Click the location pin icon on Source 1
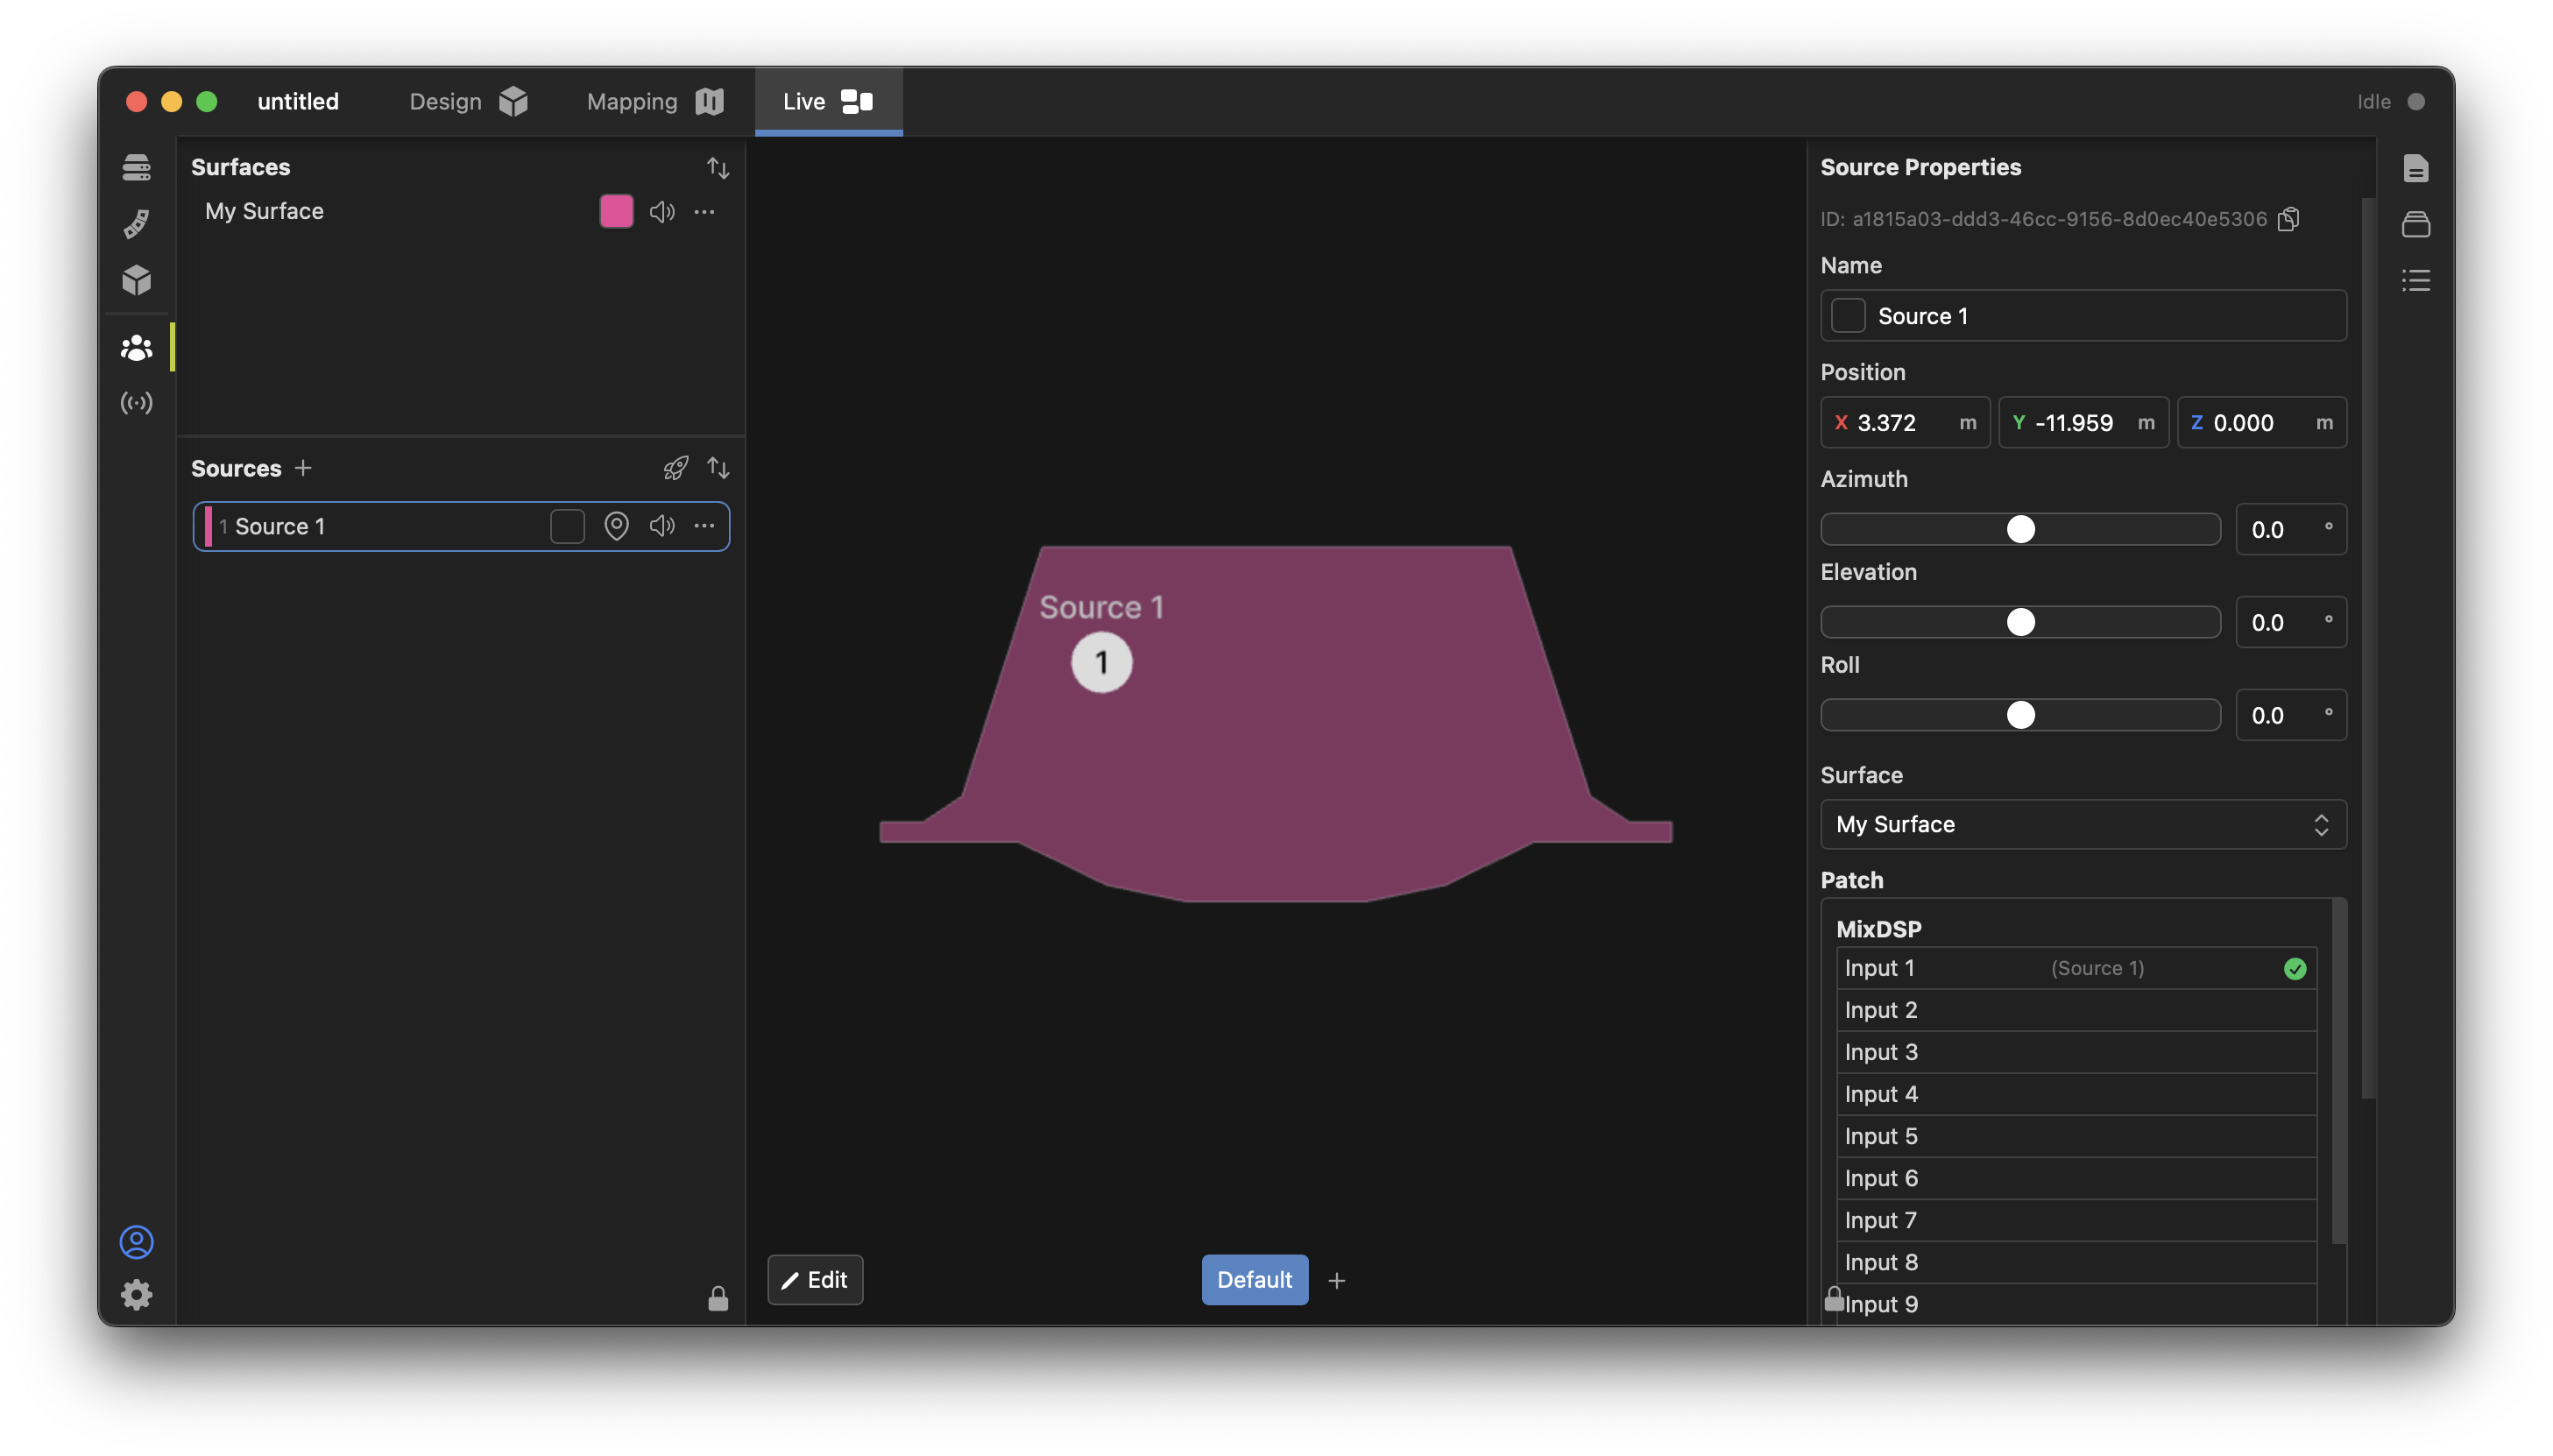This screenshot has height=1456, width=2553. (x=616, y=526)
